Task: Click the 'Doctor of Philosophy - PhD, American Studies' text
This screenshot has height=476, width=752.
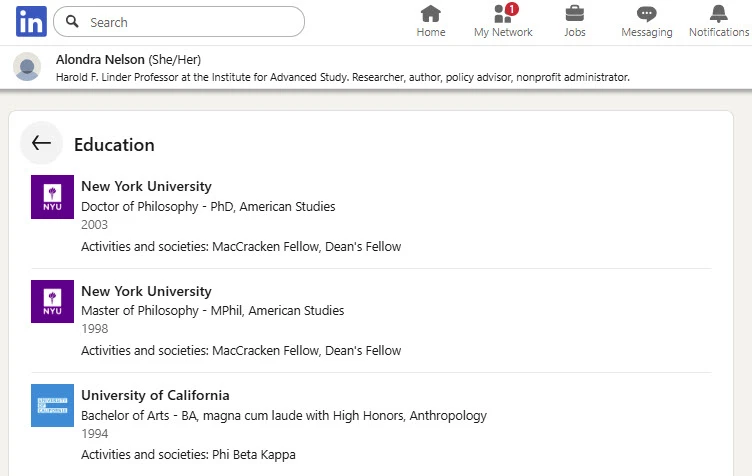Action: (208, 207)
